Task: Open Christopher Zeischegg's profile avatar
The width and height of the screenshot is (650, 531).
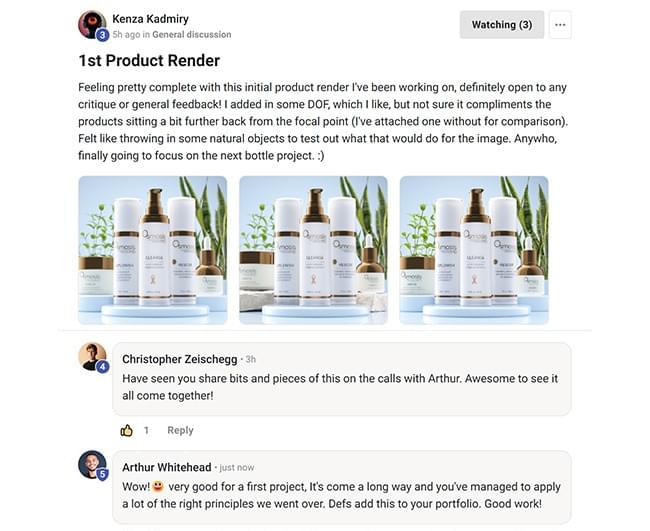Action: pyautogui.click(x=92, y=356)
